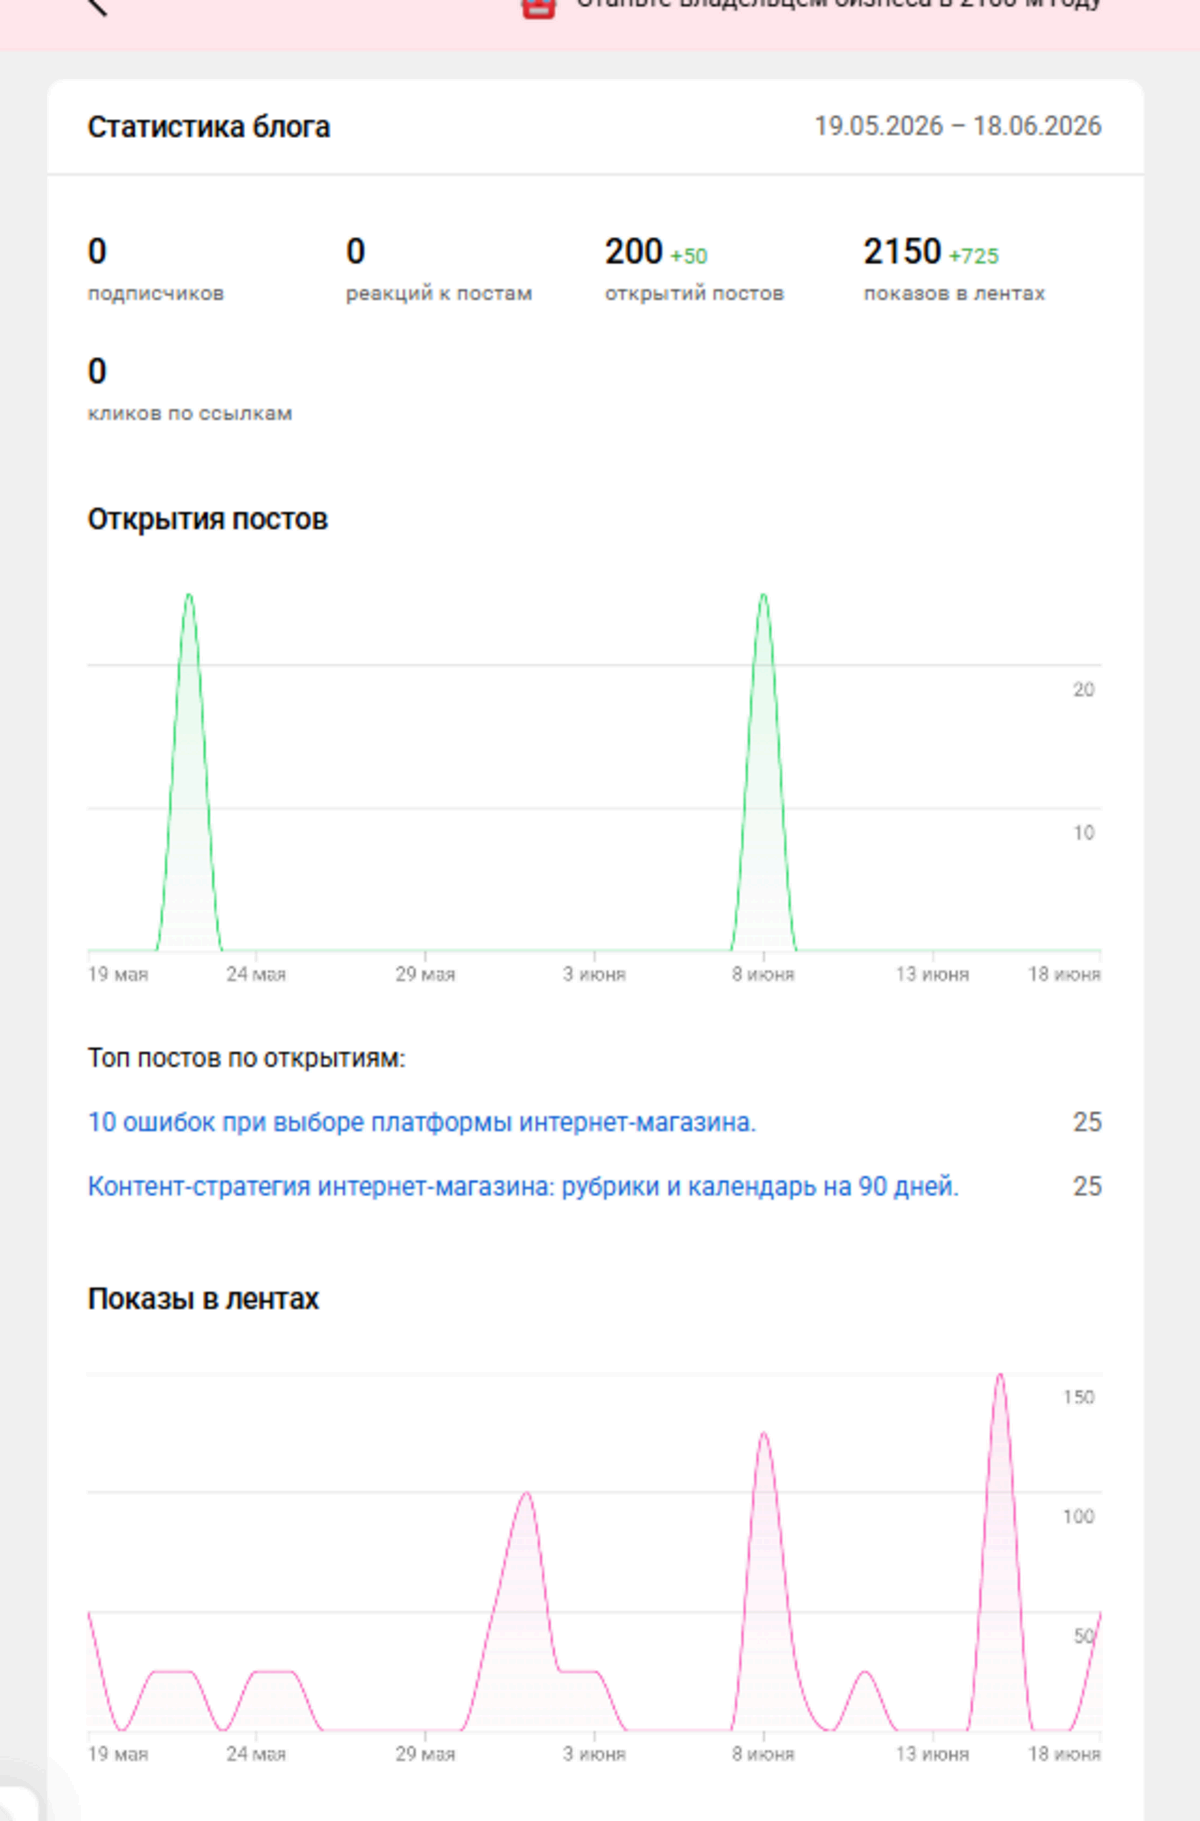Click the pink peak at 8 июня
The image size is (1200, 1821).
point(764,1436)
